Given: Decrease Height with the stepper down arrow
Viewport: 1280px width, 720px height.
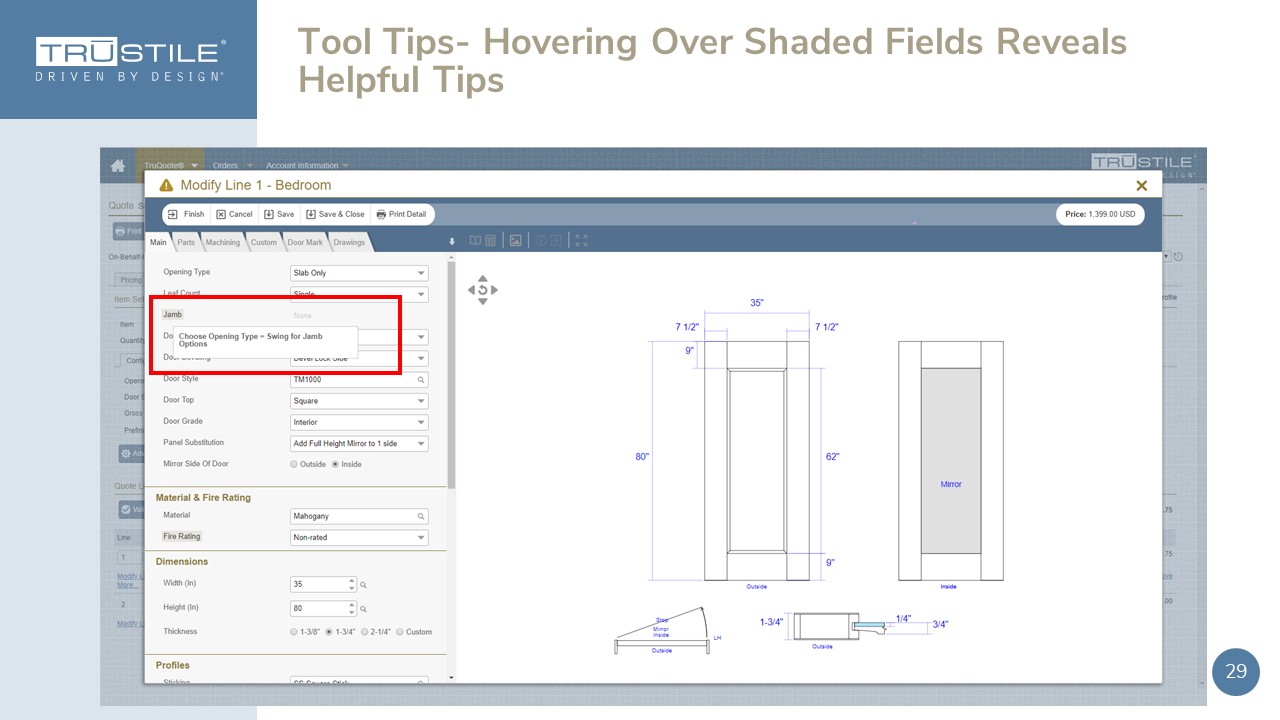Looking at the screenshot, I should tap(351, 612).
